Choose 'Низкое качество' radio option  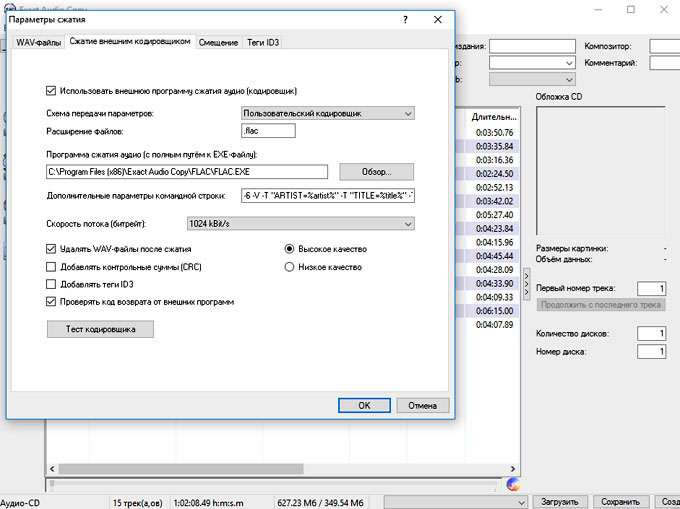[290, 267]
